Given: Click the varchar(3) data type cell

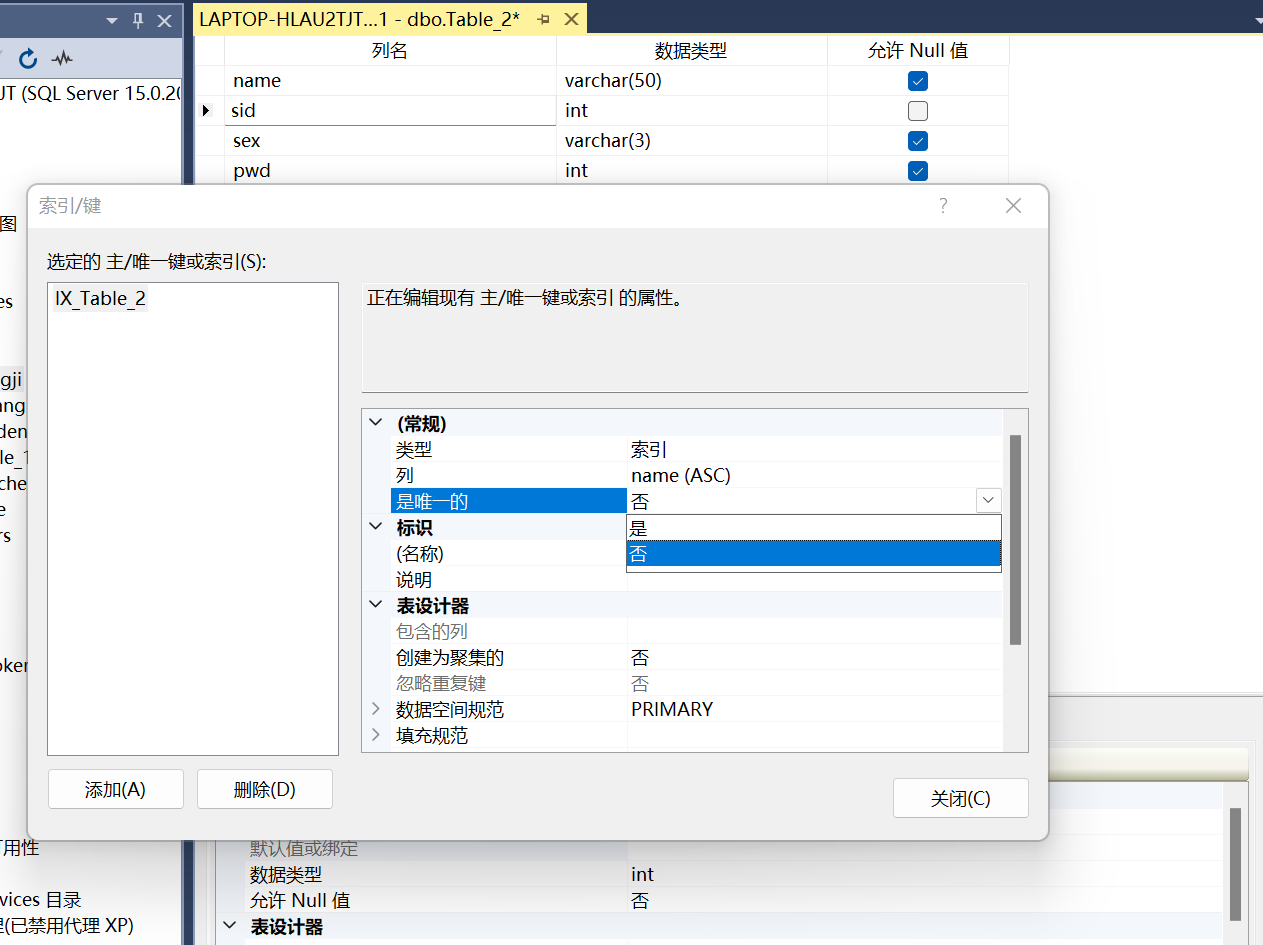Looking at the screenshot, I should (691, 141).
